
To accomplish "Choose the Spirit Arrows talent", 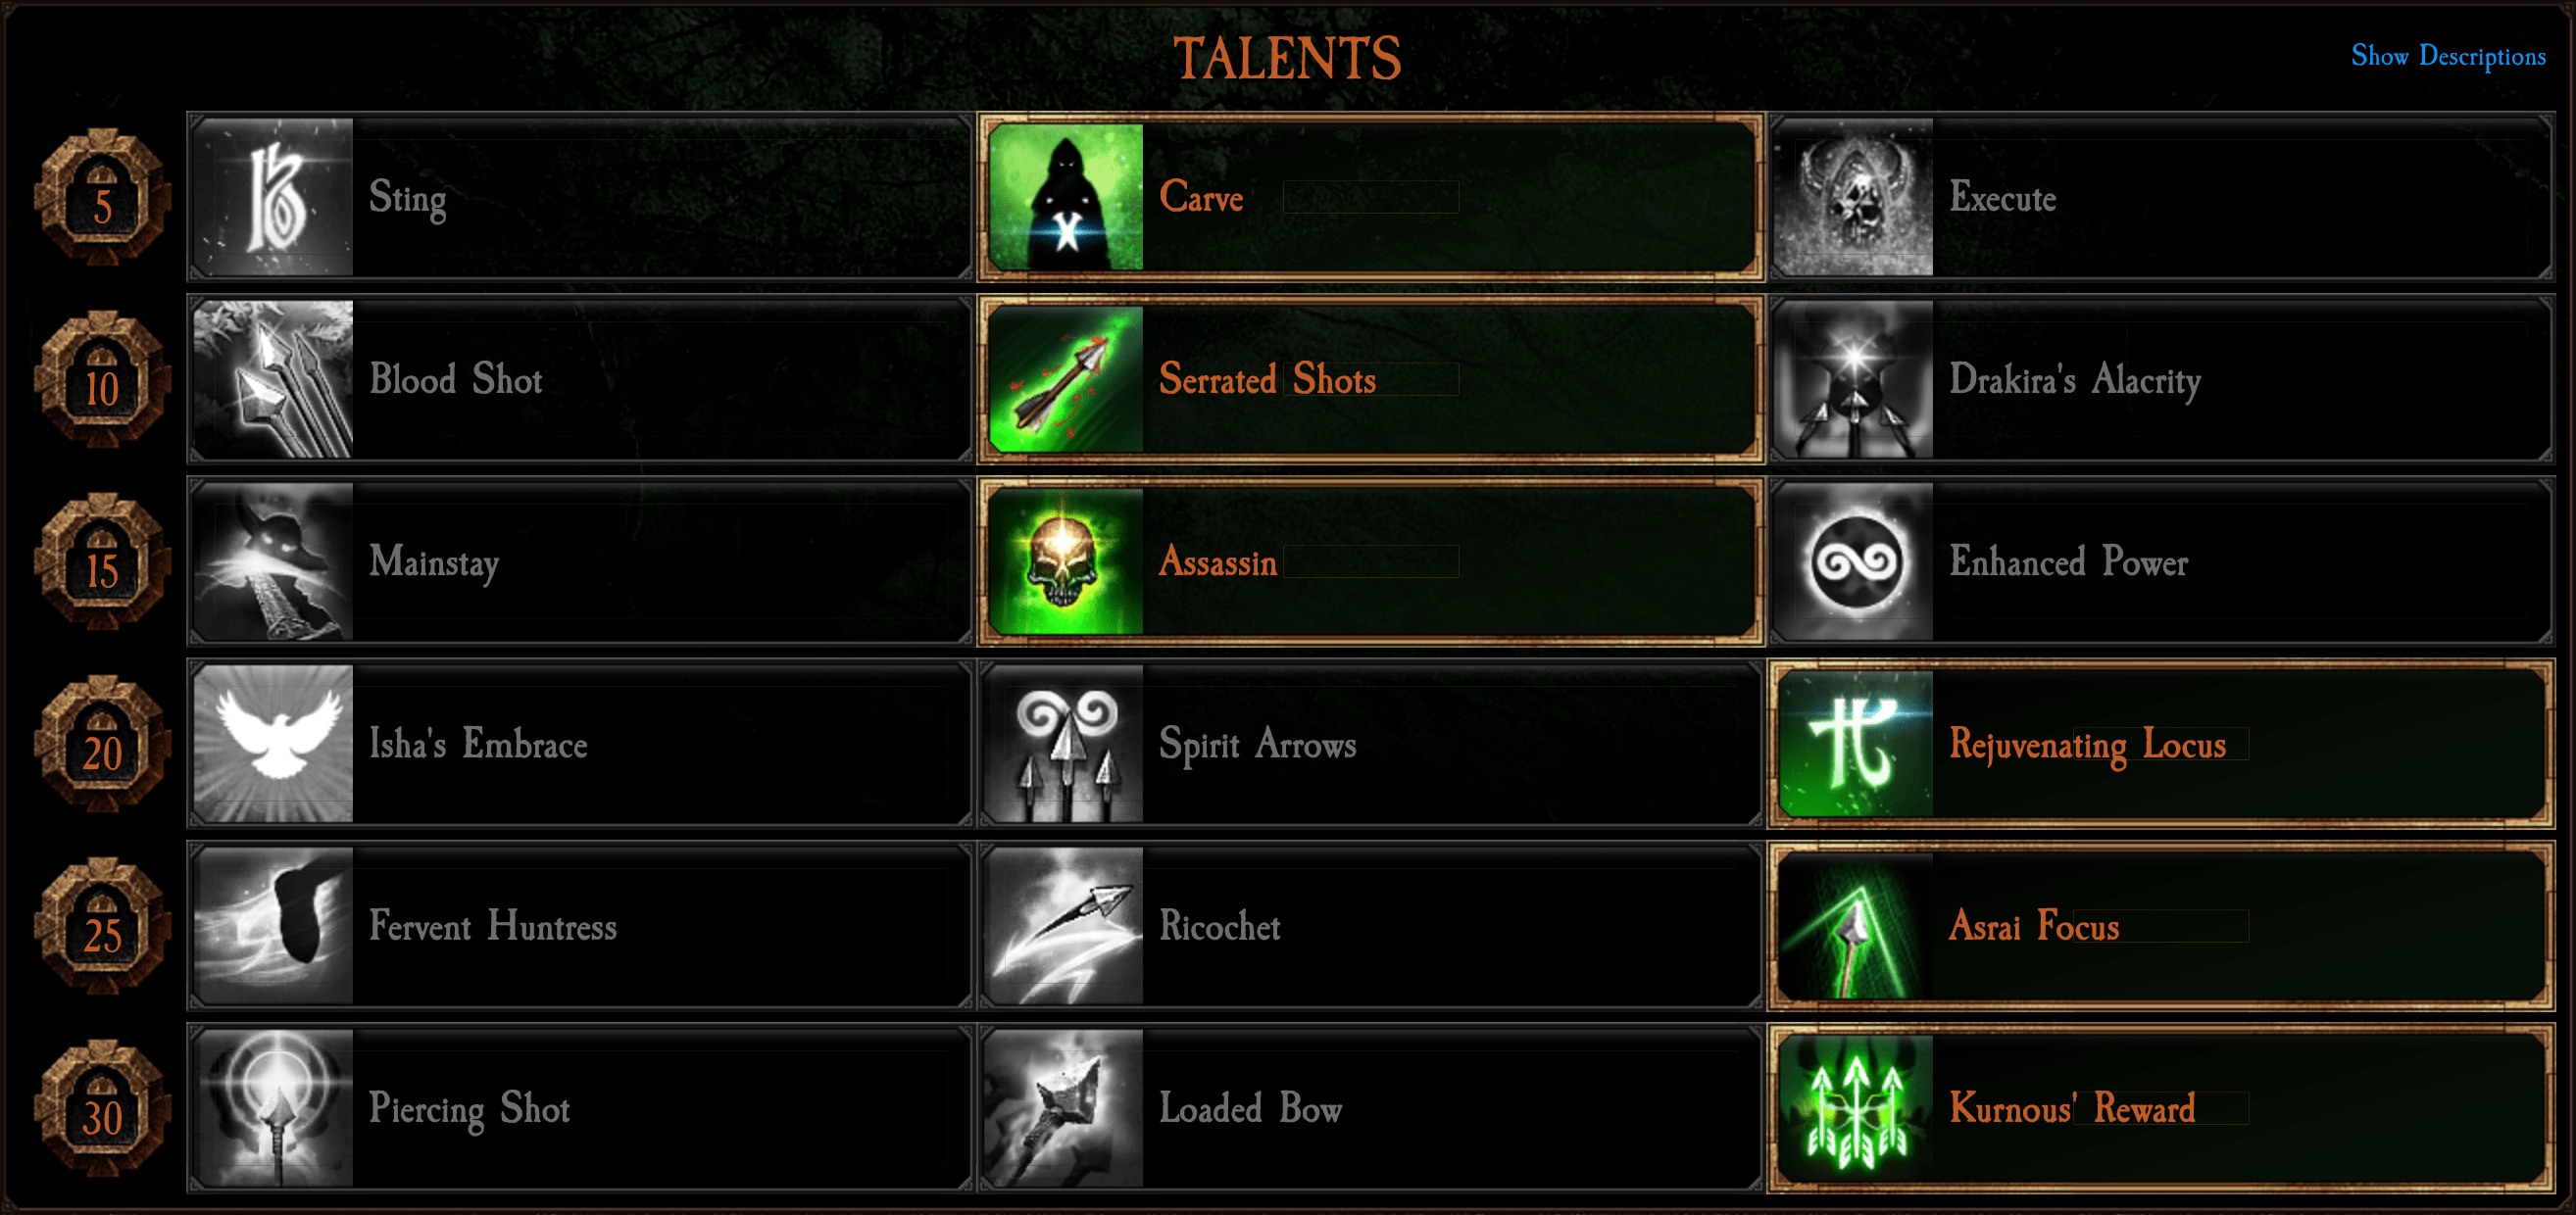I will (x=1370, y=744).
